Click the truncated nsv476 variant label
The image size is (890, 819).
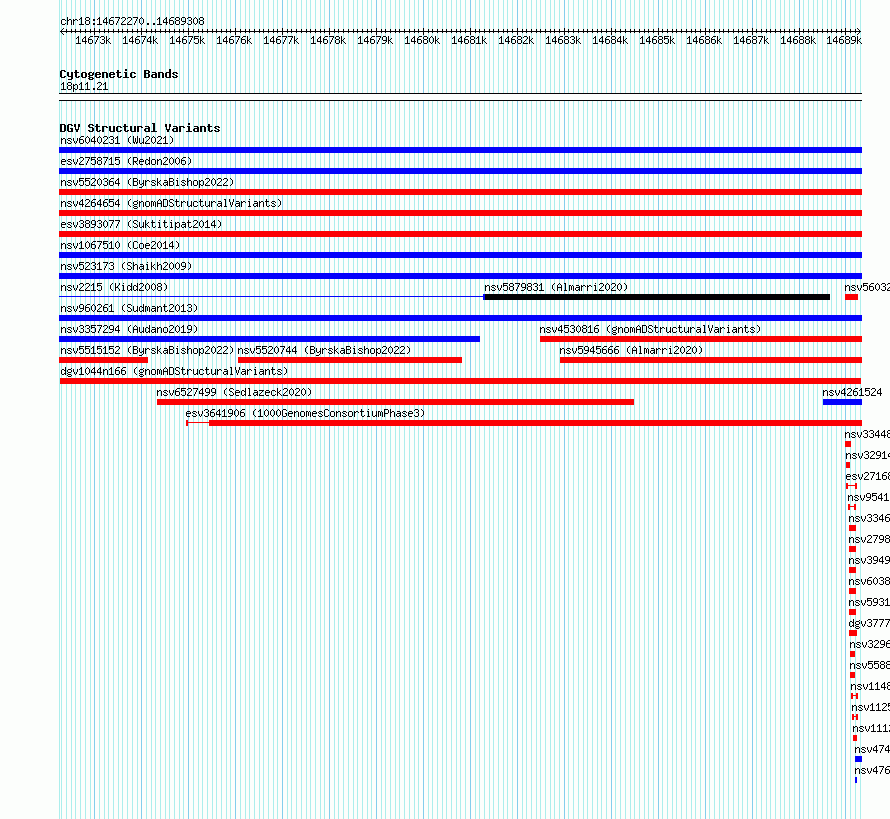[x=872, y=770]
